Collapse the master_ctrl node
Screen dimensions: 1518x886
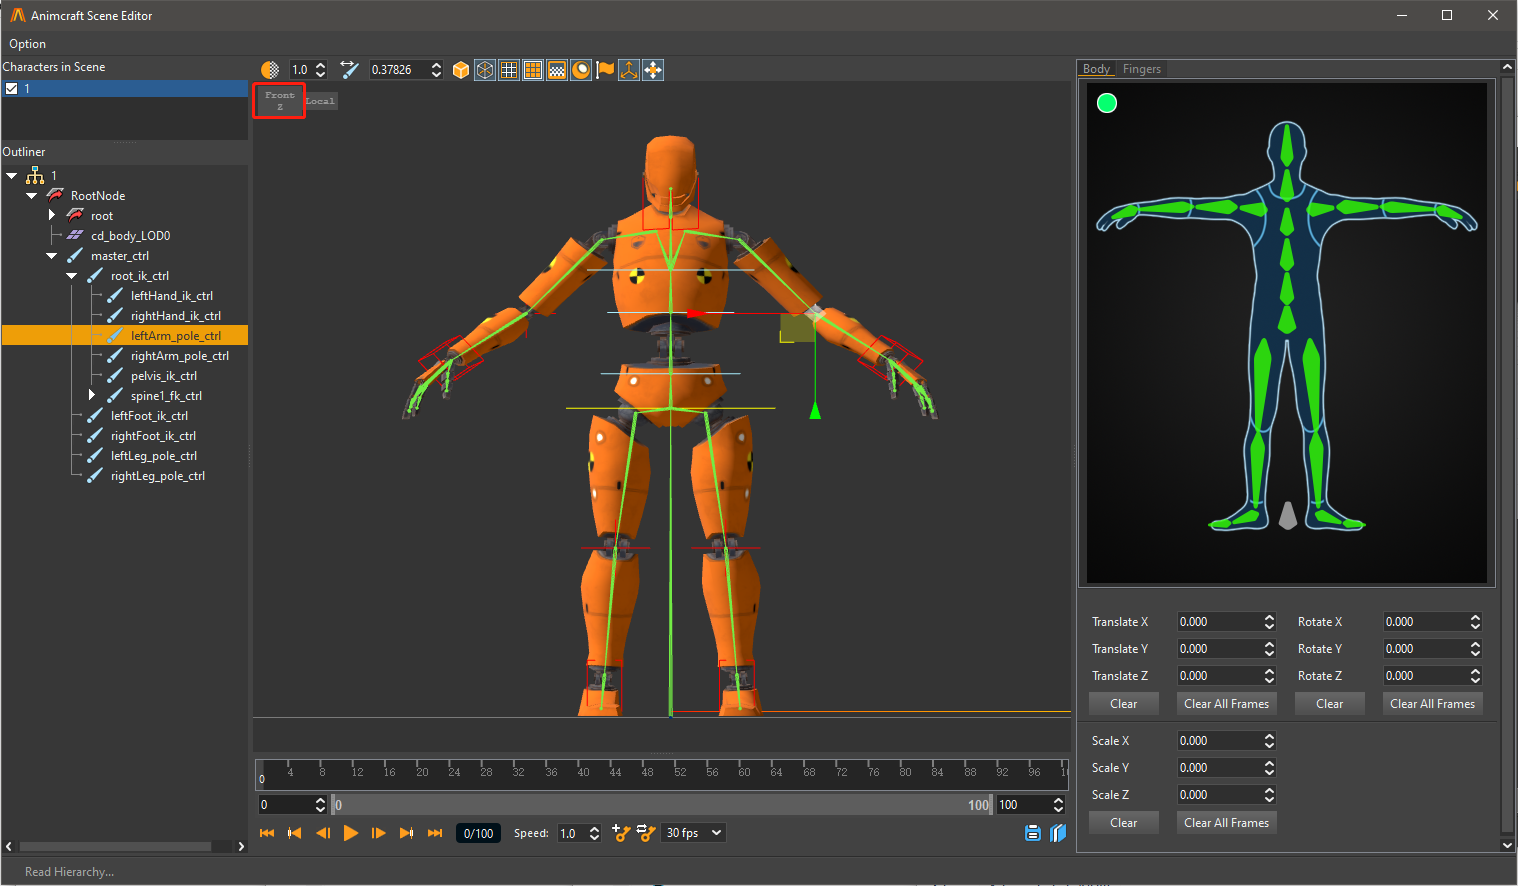[x=52, y=256]
